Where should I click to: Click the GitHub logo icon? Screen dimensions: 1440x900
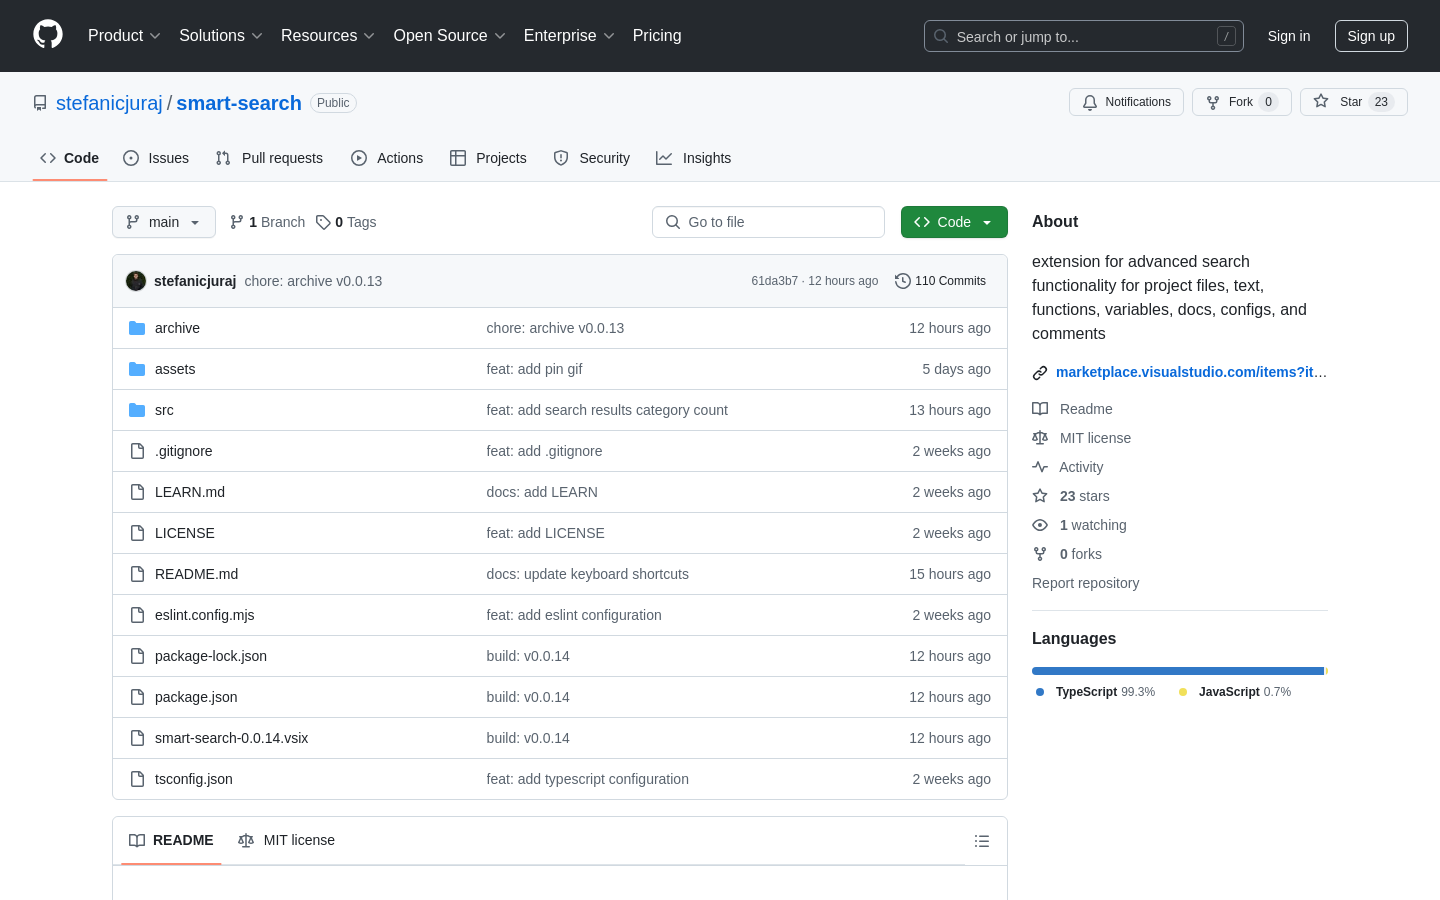pyautogui.click(x=48, y=35)
